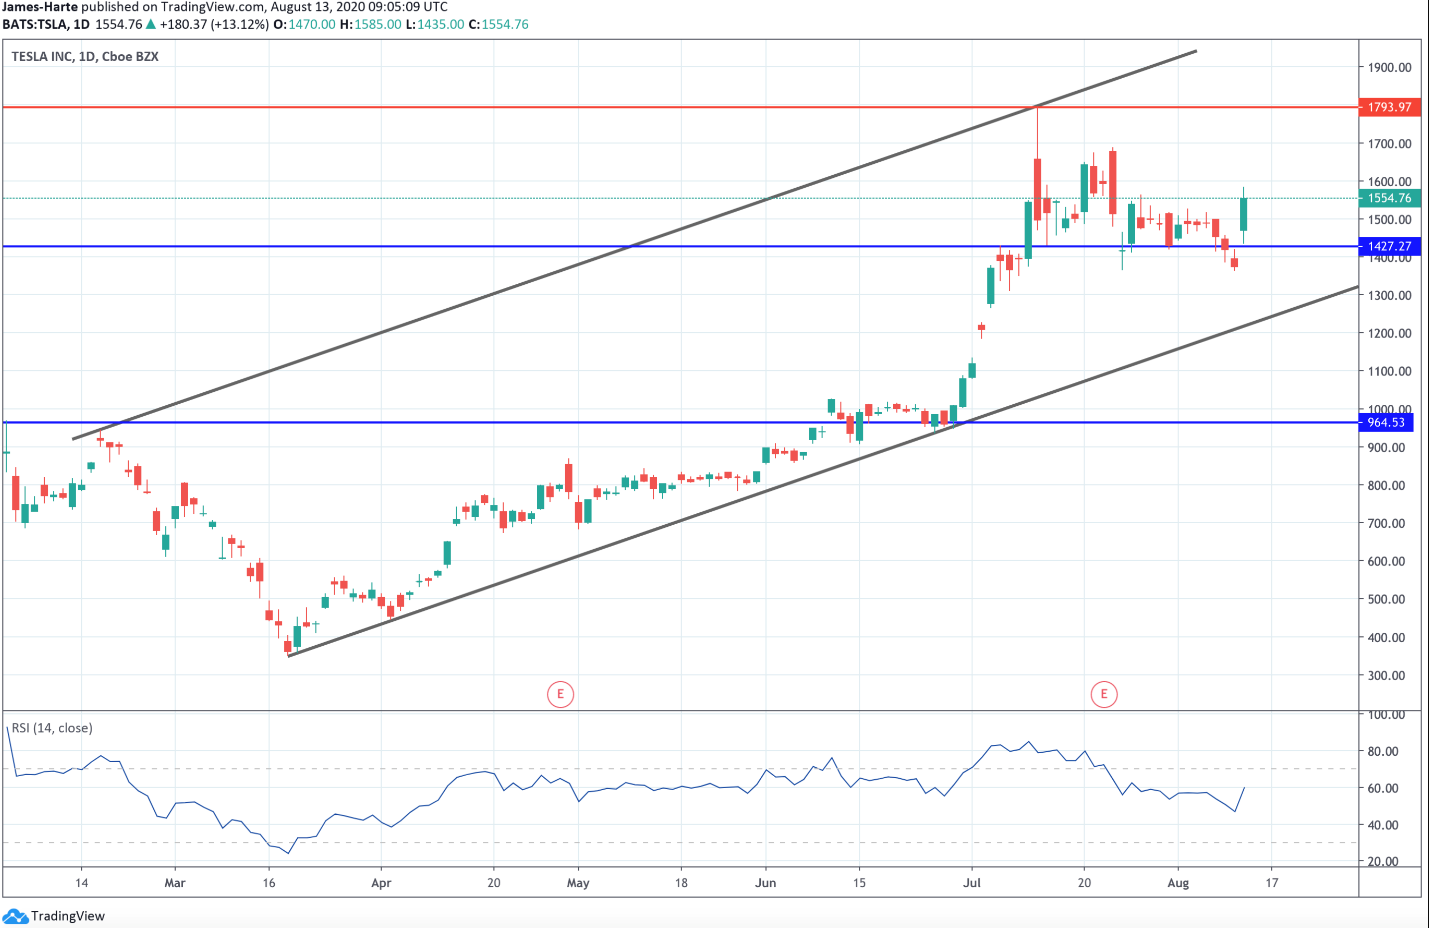Click the BATS:TSLA symbol text in header
This screenshot has width=1429, height=928.
(x=35, y=24)
